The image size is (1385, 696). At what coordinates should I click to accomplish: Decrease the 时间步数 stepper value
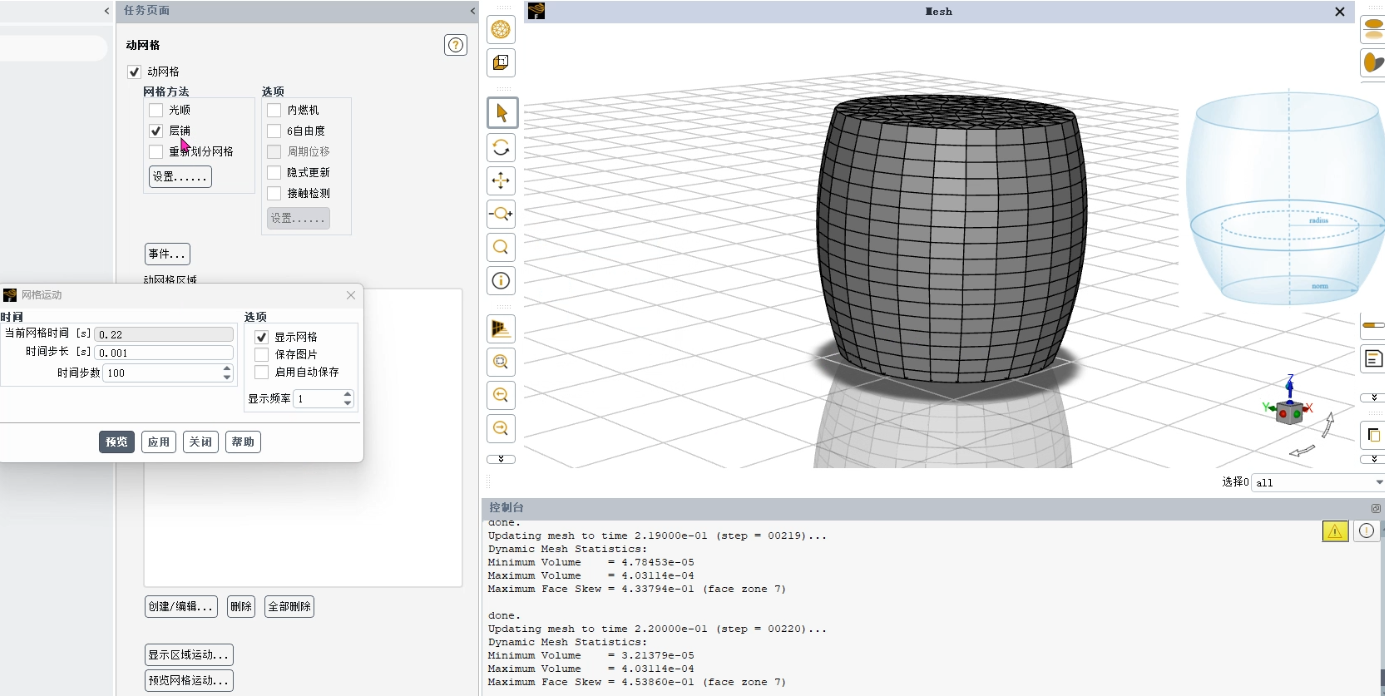227,377
